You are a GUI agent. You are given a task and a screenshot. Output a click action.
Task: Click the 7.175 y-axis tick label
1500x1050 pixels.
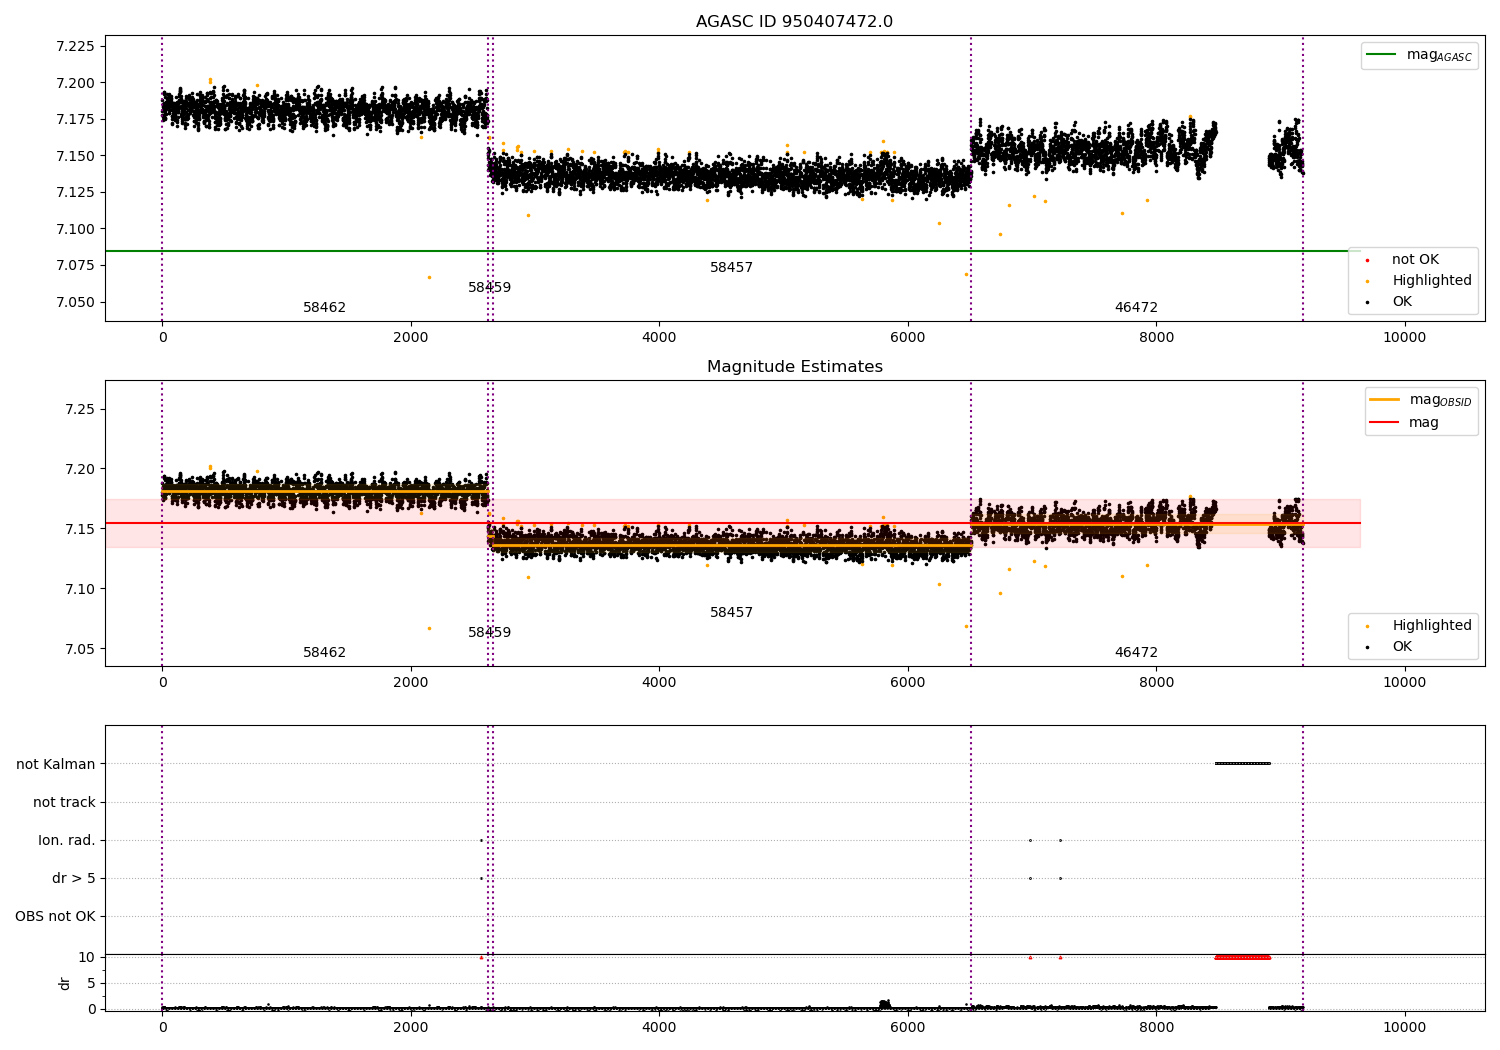pyautogui.click(x=75, y=120)
